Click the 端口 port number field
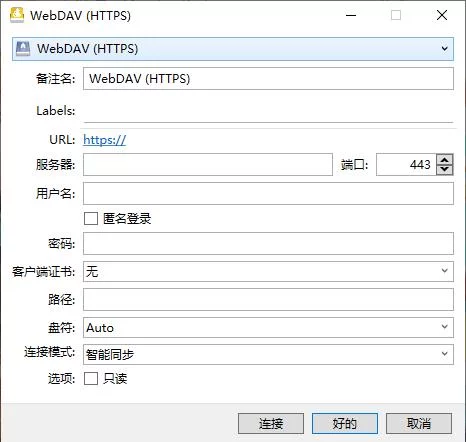The width and height of the screenshot is (466, 442). tap(406, 164)
